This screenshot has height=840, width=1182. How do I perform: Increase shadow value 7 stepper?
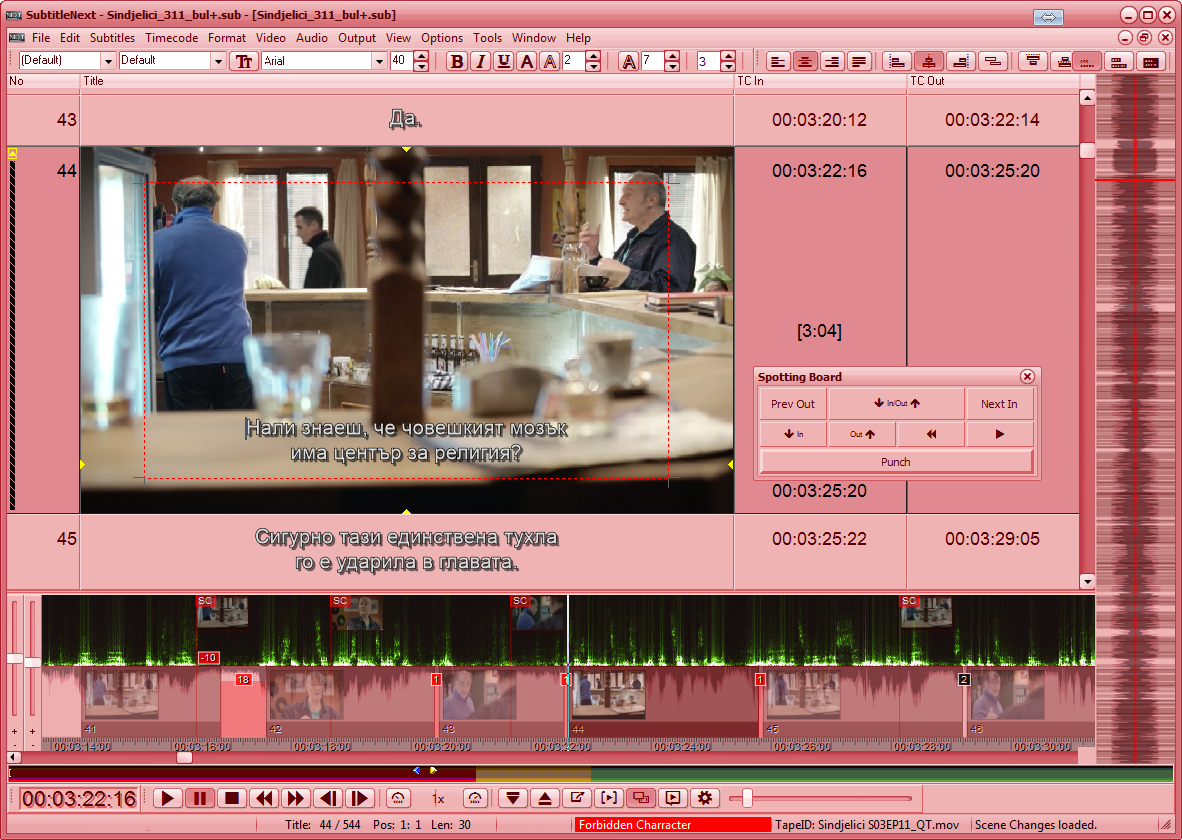click(x=672, y=57)
